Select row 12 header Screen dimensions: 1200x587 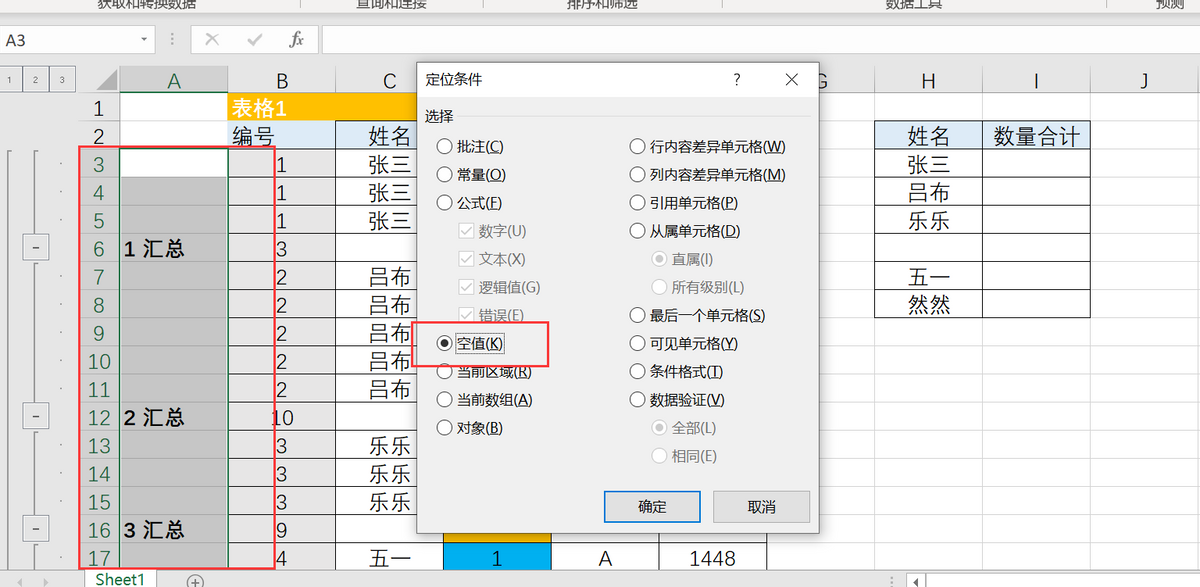coord(99,416)
